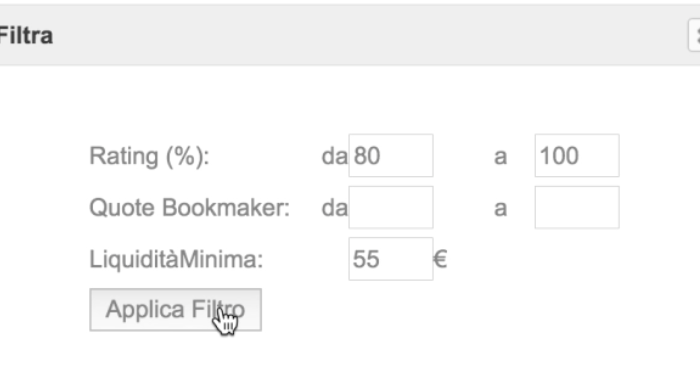This screenshot has width=700, height=366.
Task: Click the number 80 in Rating field
Action: (367, 156)
